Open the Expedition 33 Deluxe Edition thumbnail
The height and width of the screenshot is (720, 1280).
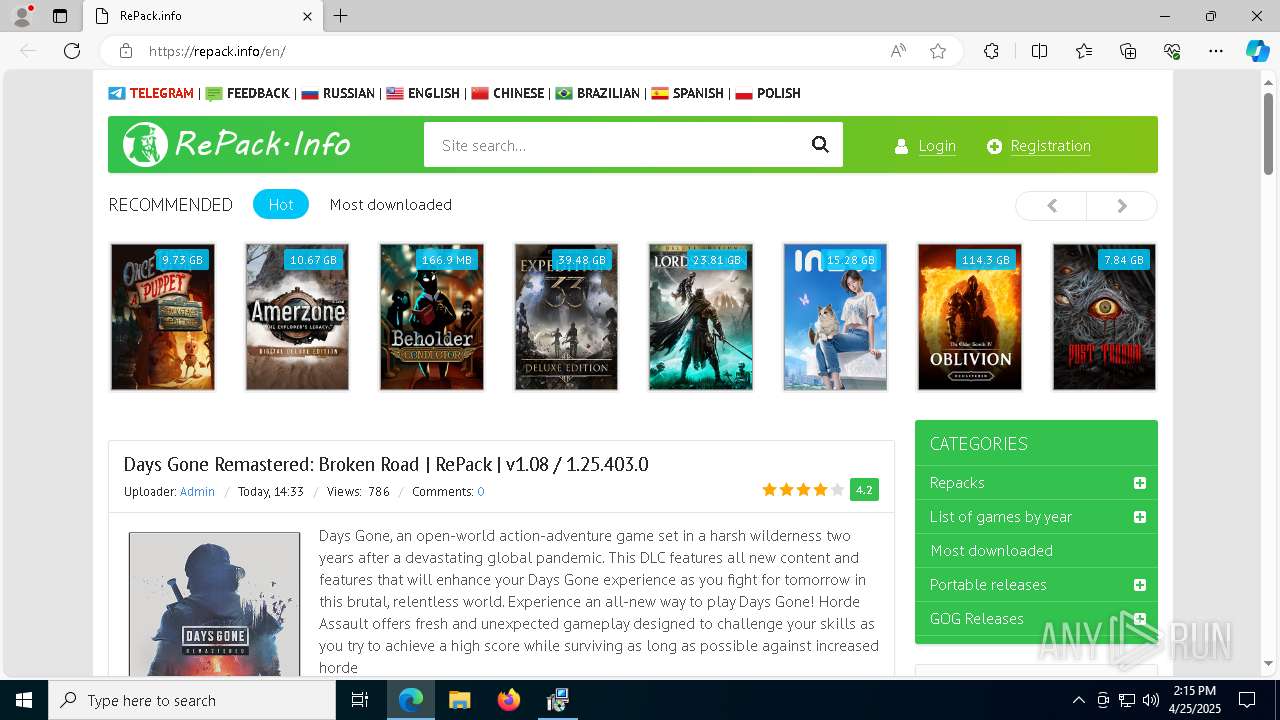point(566,317)
